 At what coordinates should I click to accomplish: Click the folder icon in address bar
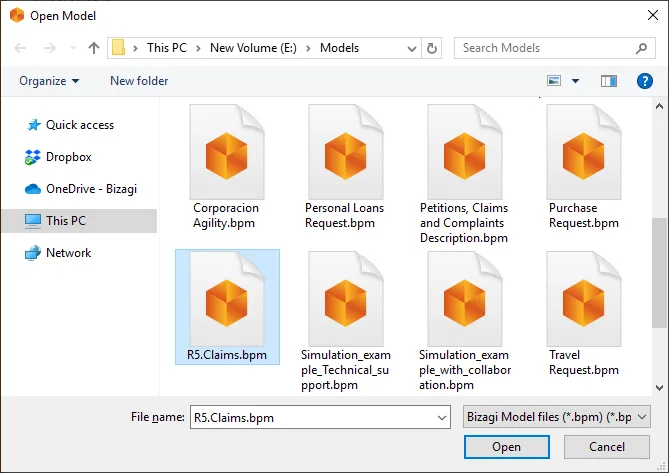[118, 48]
